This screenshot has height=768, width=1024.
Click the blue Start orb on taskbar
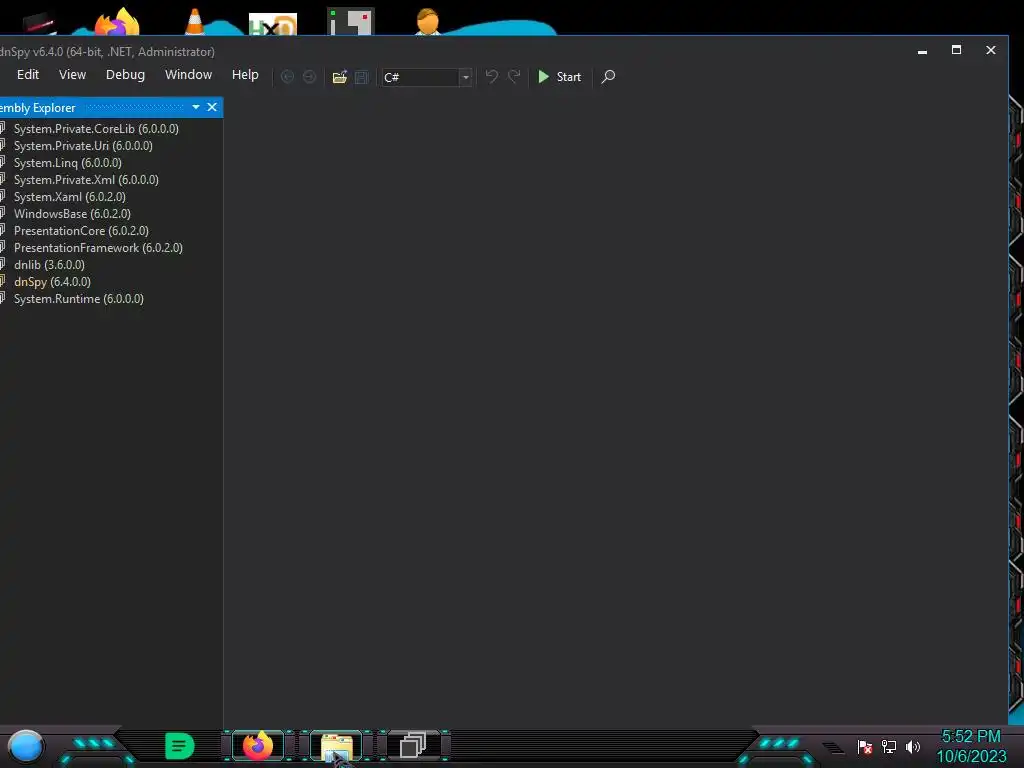(25, 746)
